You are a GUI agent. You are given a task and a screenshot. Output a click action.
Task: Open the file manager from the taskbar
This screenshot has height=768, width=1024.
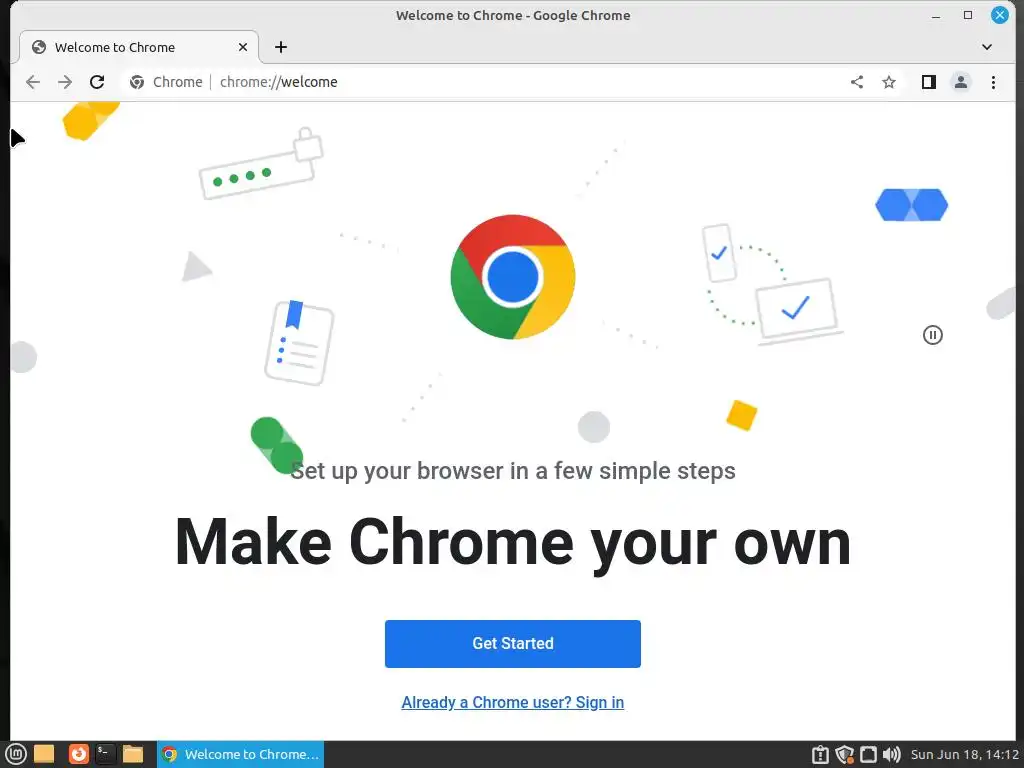pyautogui.click(x=133, y=754)
